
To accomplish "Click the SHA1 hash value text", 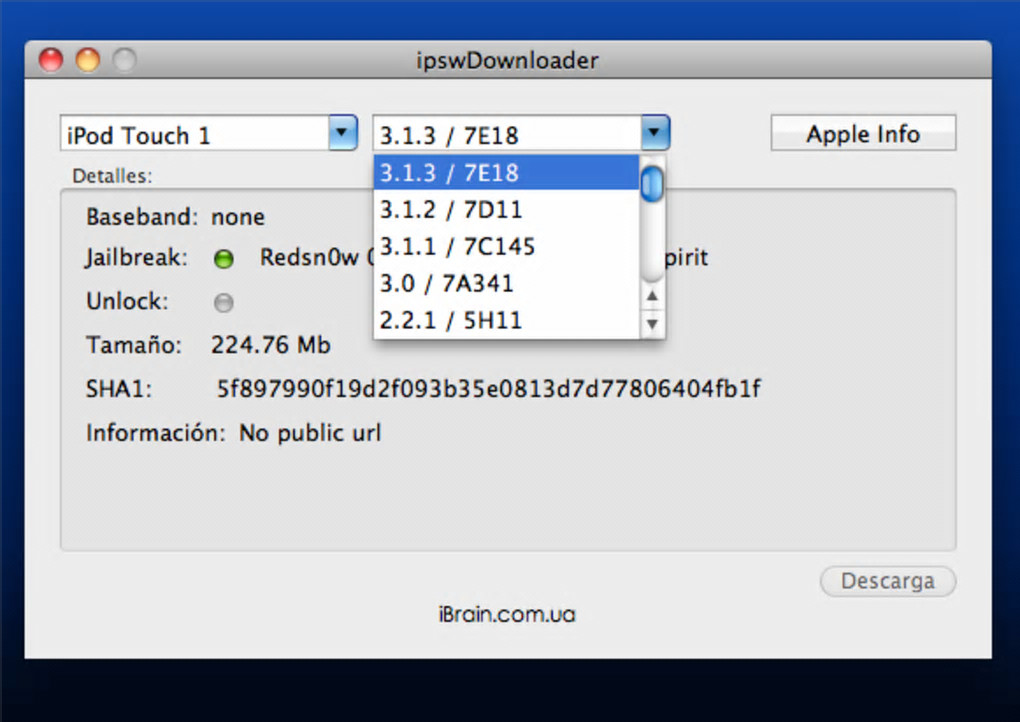I will (489, 389).
